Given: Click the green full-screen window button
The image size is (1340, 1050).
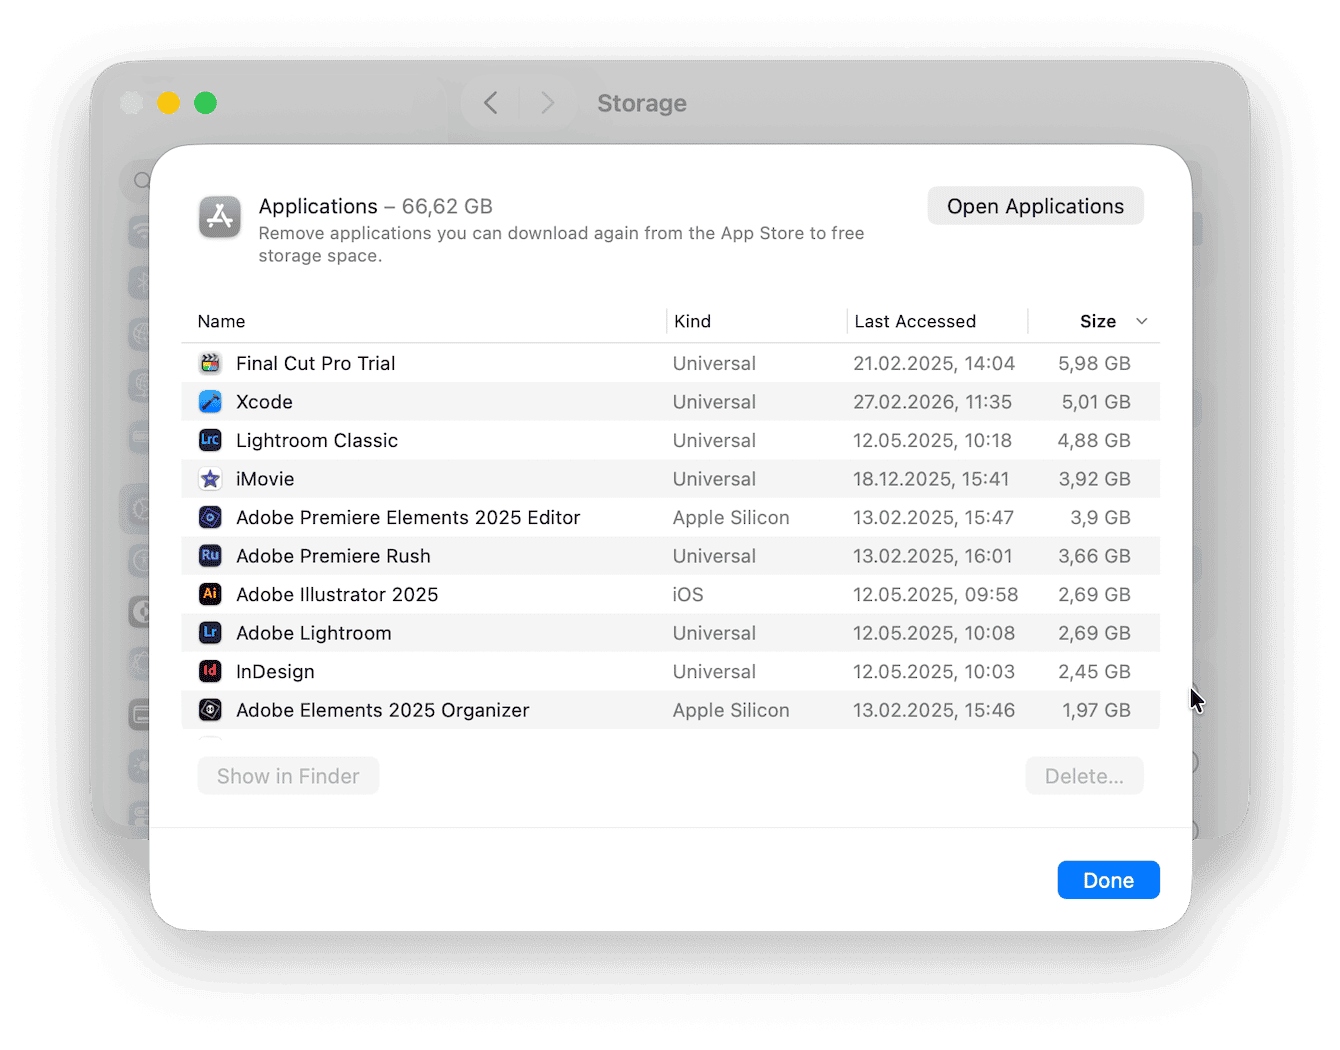Looking at the screenshot, I should tap(205, 103).
